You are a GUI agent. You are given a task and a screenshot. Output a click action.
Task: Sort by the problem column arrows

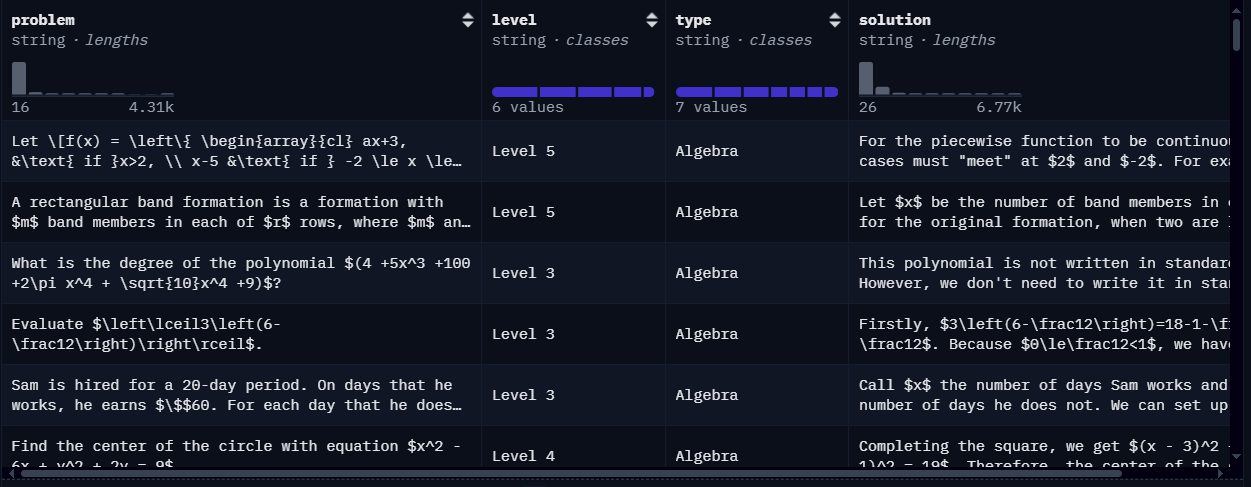(468, 20)
